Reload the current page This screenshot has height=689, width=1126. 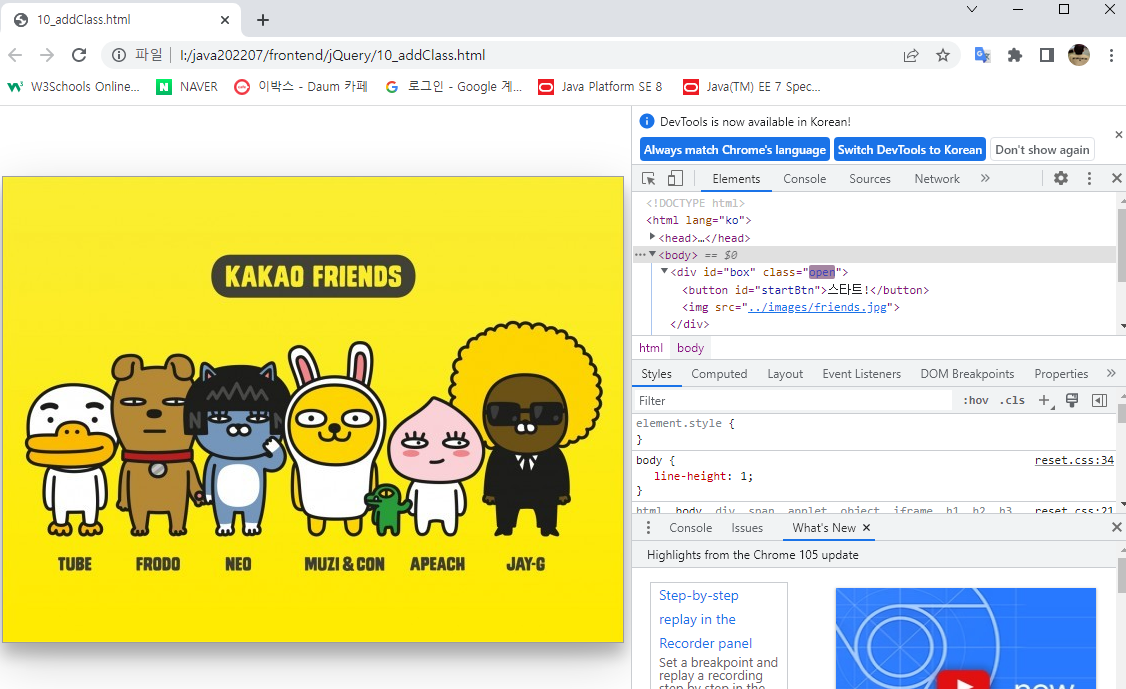tap(79, 55)
